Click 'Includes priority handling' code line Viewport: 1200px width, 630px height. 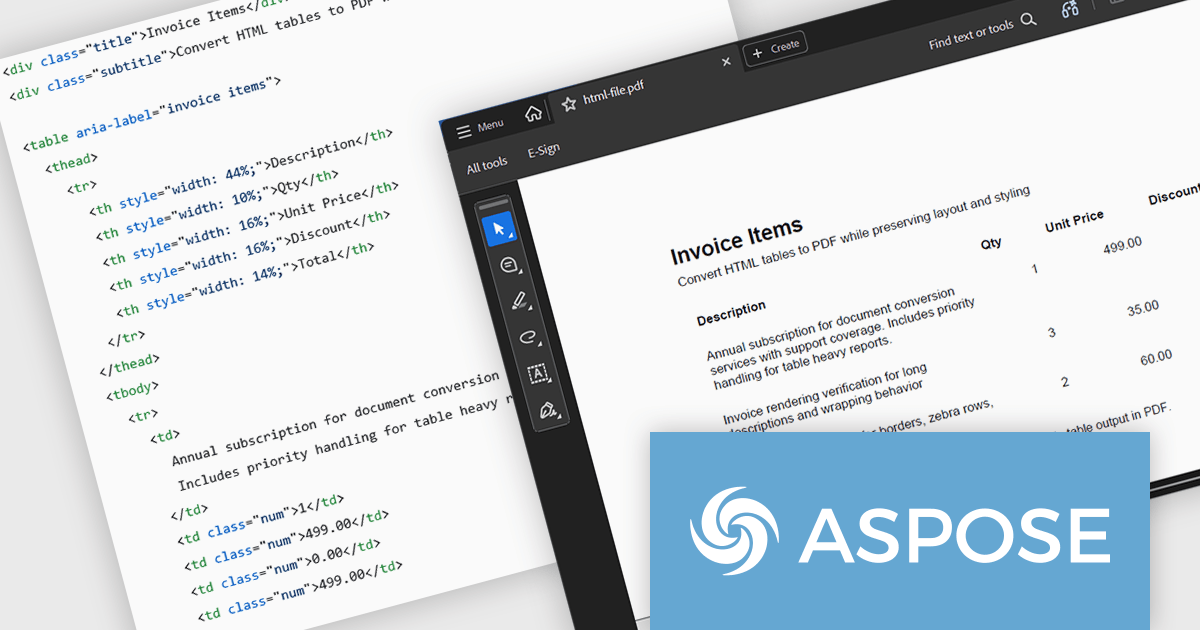[345, 441]
